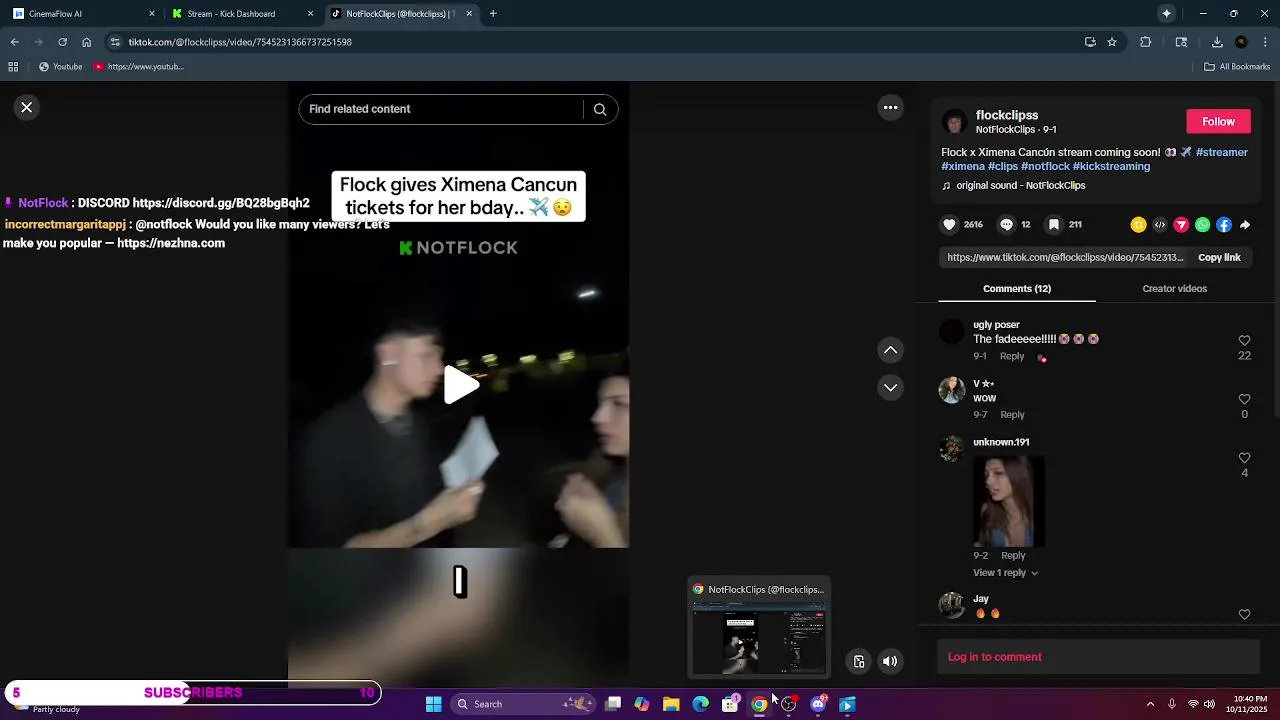Screen dimensions: 1280x720
Task: Click the search magnifier in Find related content
Action: 600,110
